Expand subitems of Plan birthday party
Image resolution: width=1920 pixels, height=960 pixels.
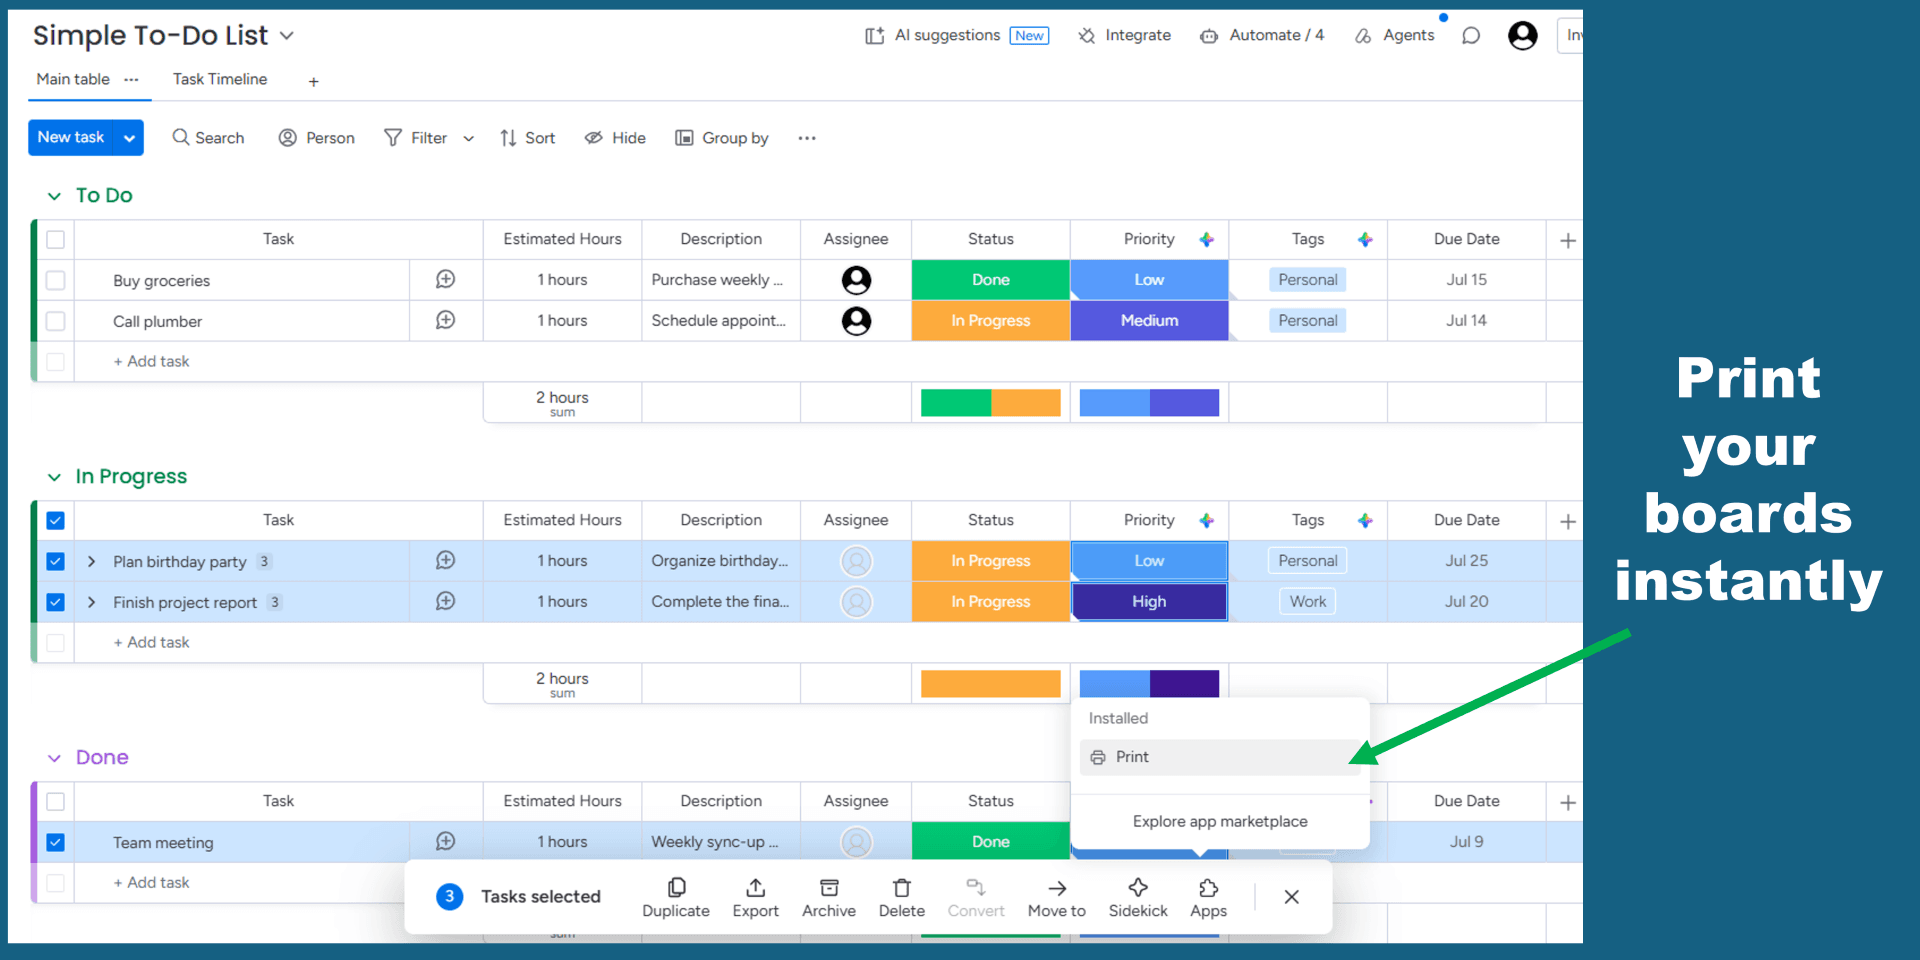[91, 561]
